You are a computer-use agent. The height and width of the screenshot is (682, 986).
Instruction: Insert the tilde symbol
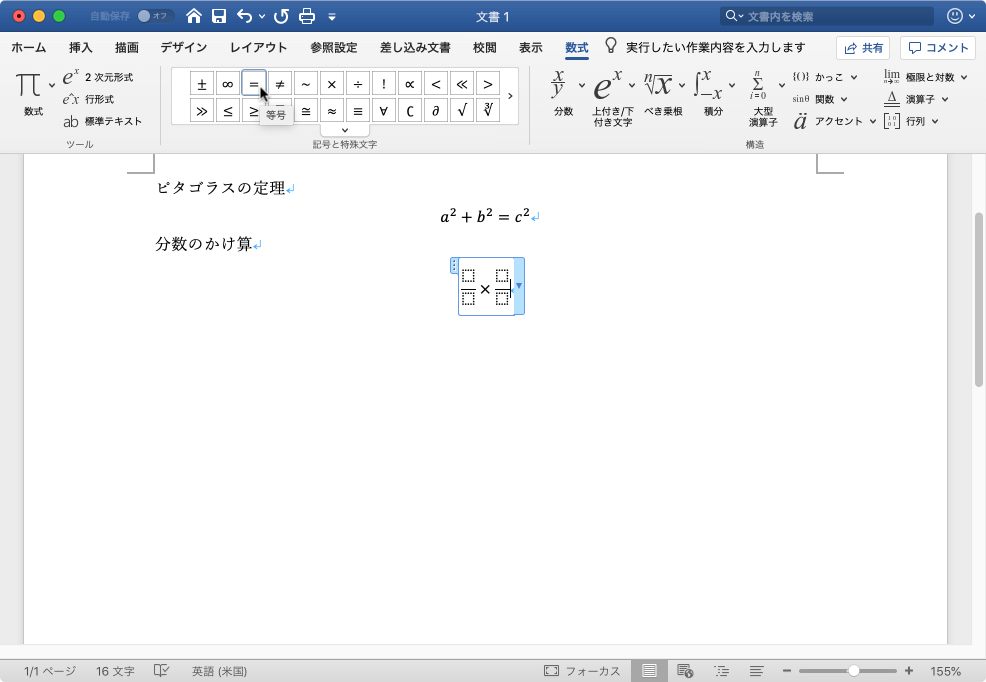(x=306, y=84)
